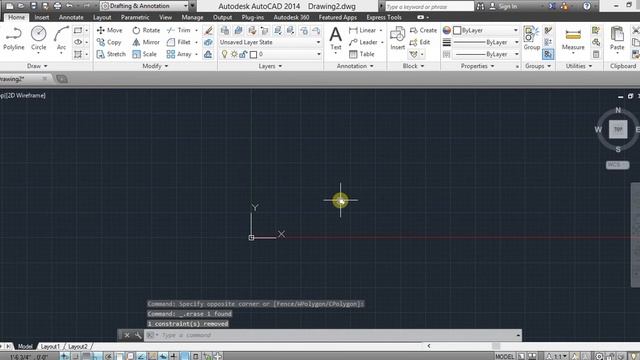Screen dimensions: 640x360
Task: Expand the Modify panel
Action: (155, 66)
